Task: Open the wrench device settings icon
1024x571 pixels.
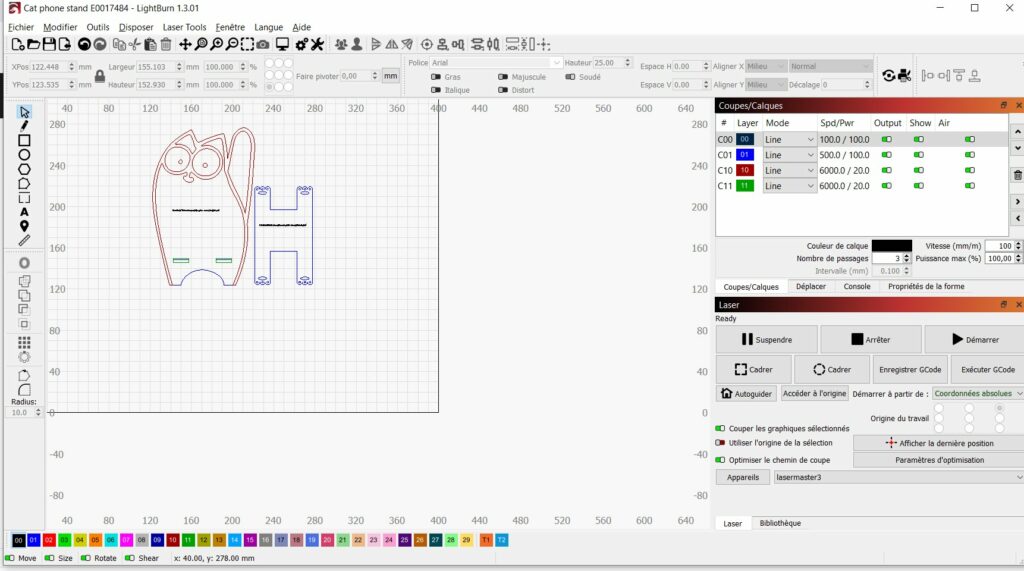Action: (317, 44)
